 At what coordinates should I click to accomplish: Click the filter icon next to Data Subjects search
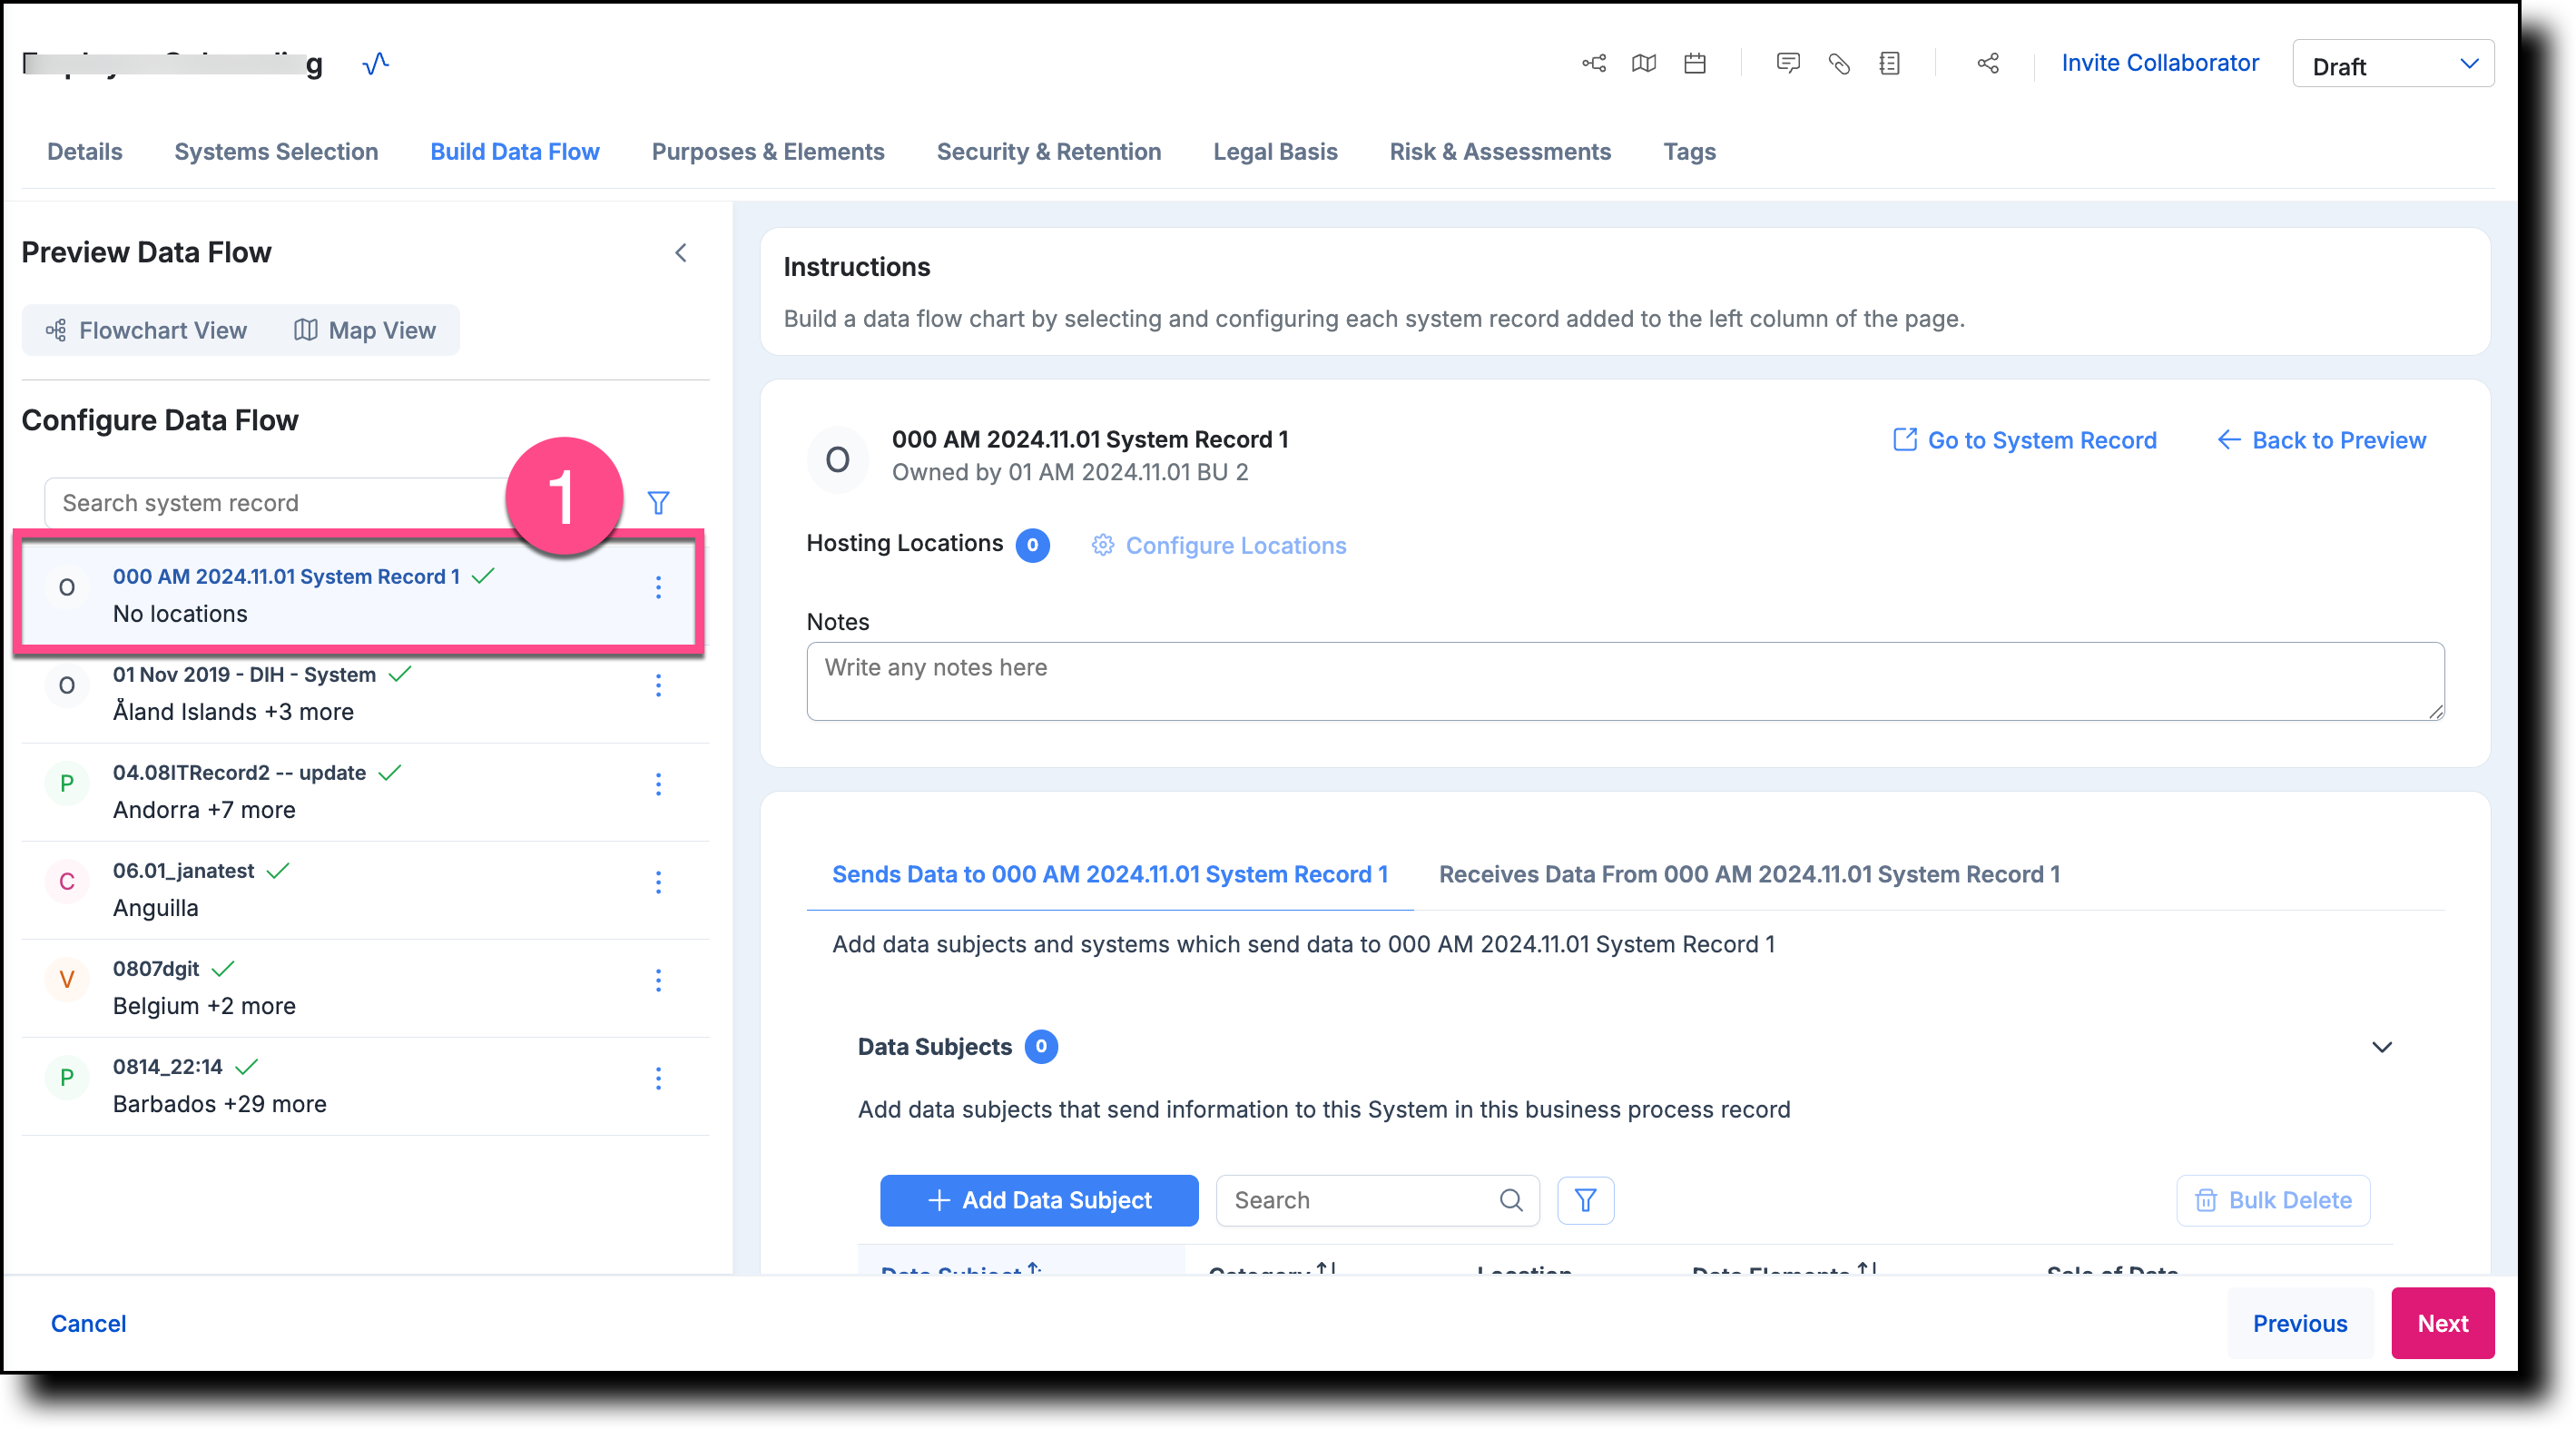tap(1585, 1200)
